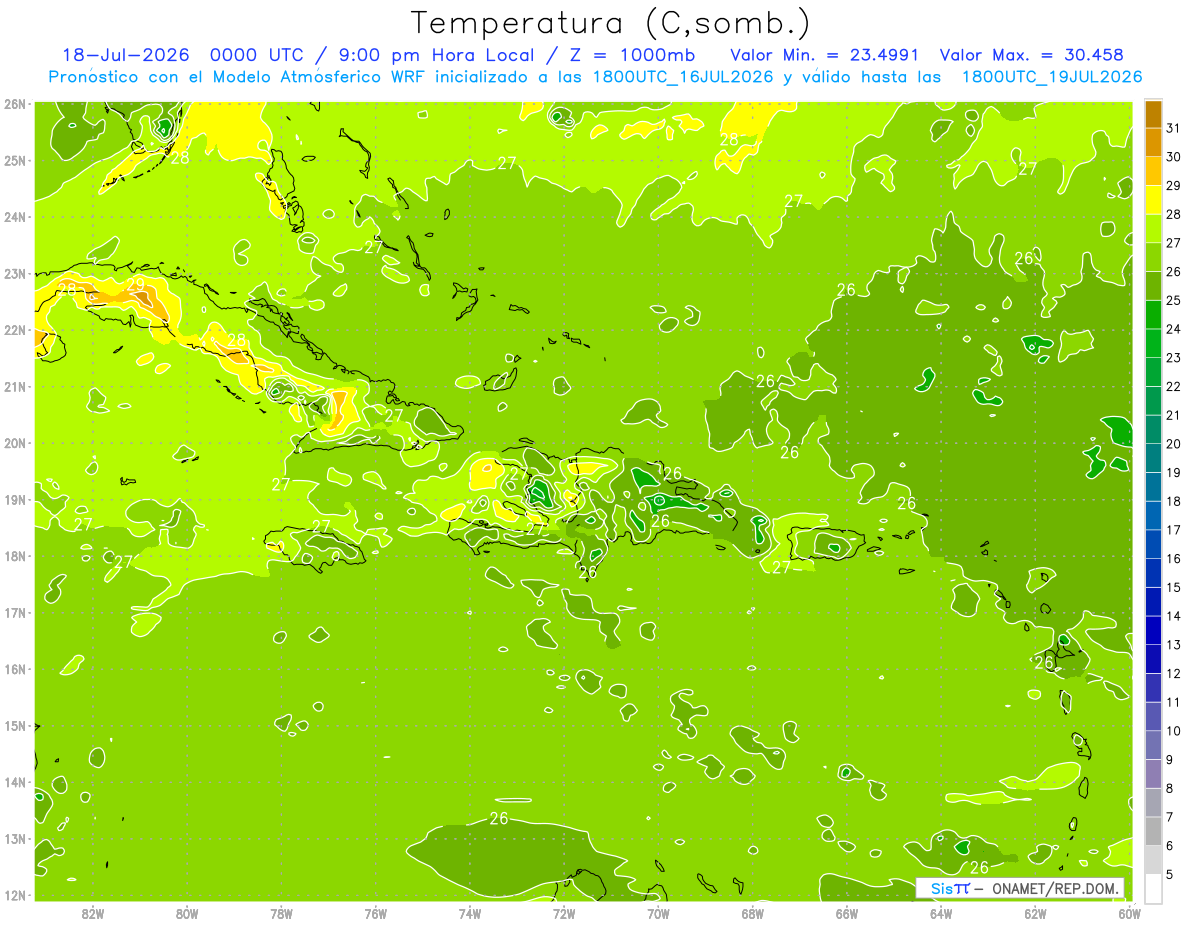Click the longitude axis label "62W"
Viewport: 1200px width, 927px height.
1035,913
